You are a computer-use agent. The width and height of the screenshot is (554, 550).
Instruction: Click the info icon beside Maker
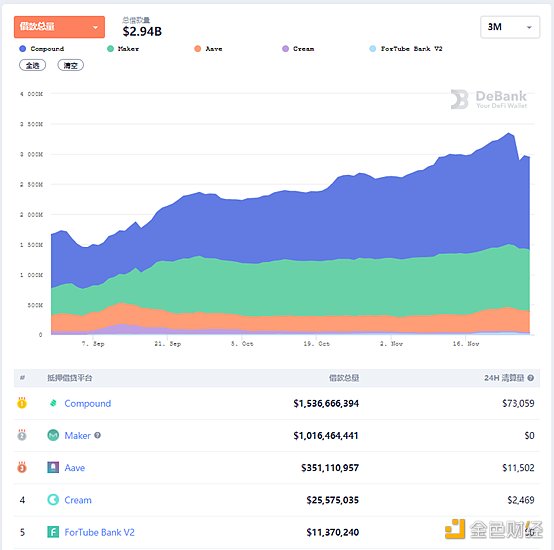98,435
